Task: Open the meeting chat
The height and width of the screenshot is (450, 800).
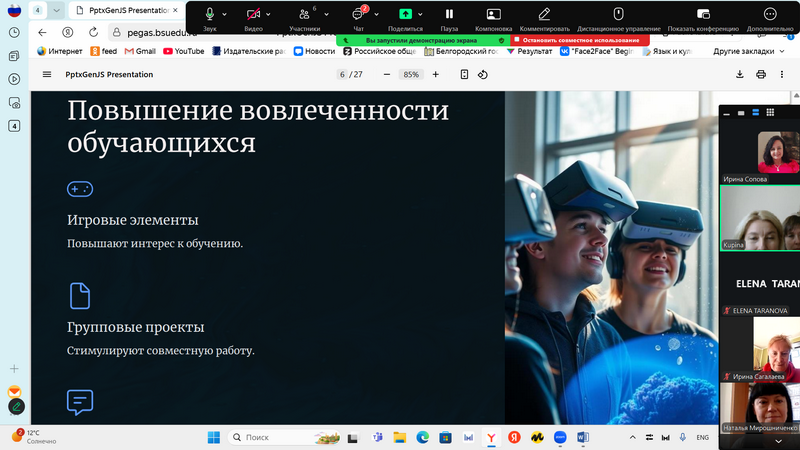Action: (x=358, y=14)
